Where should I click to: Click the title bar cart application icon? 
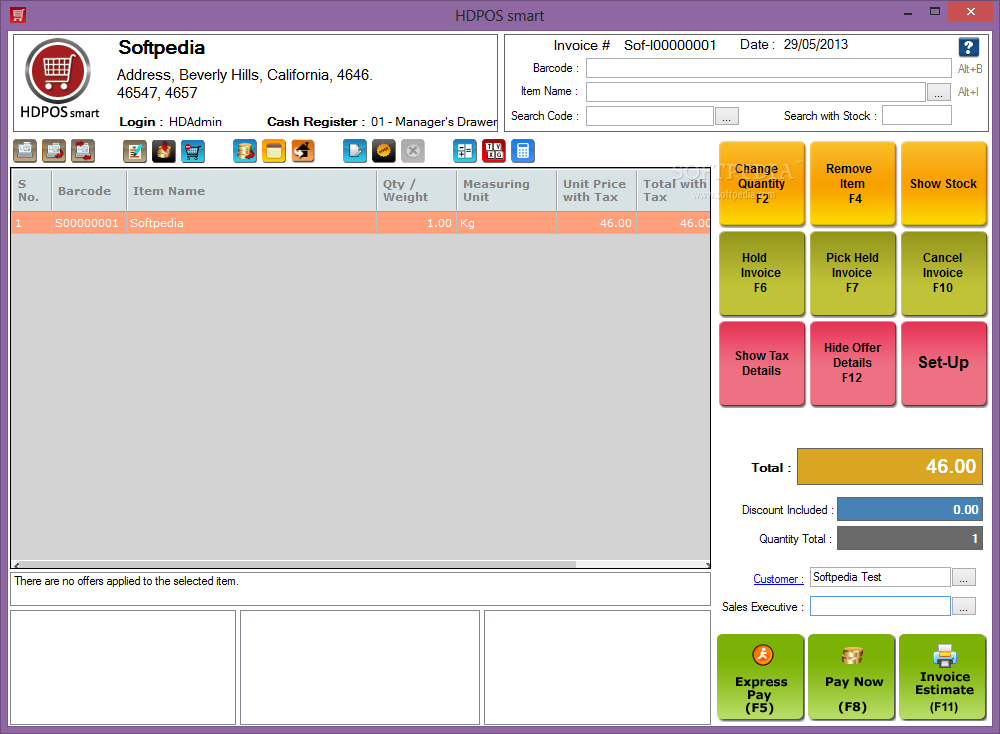click(18, 15)
